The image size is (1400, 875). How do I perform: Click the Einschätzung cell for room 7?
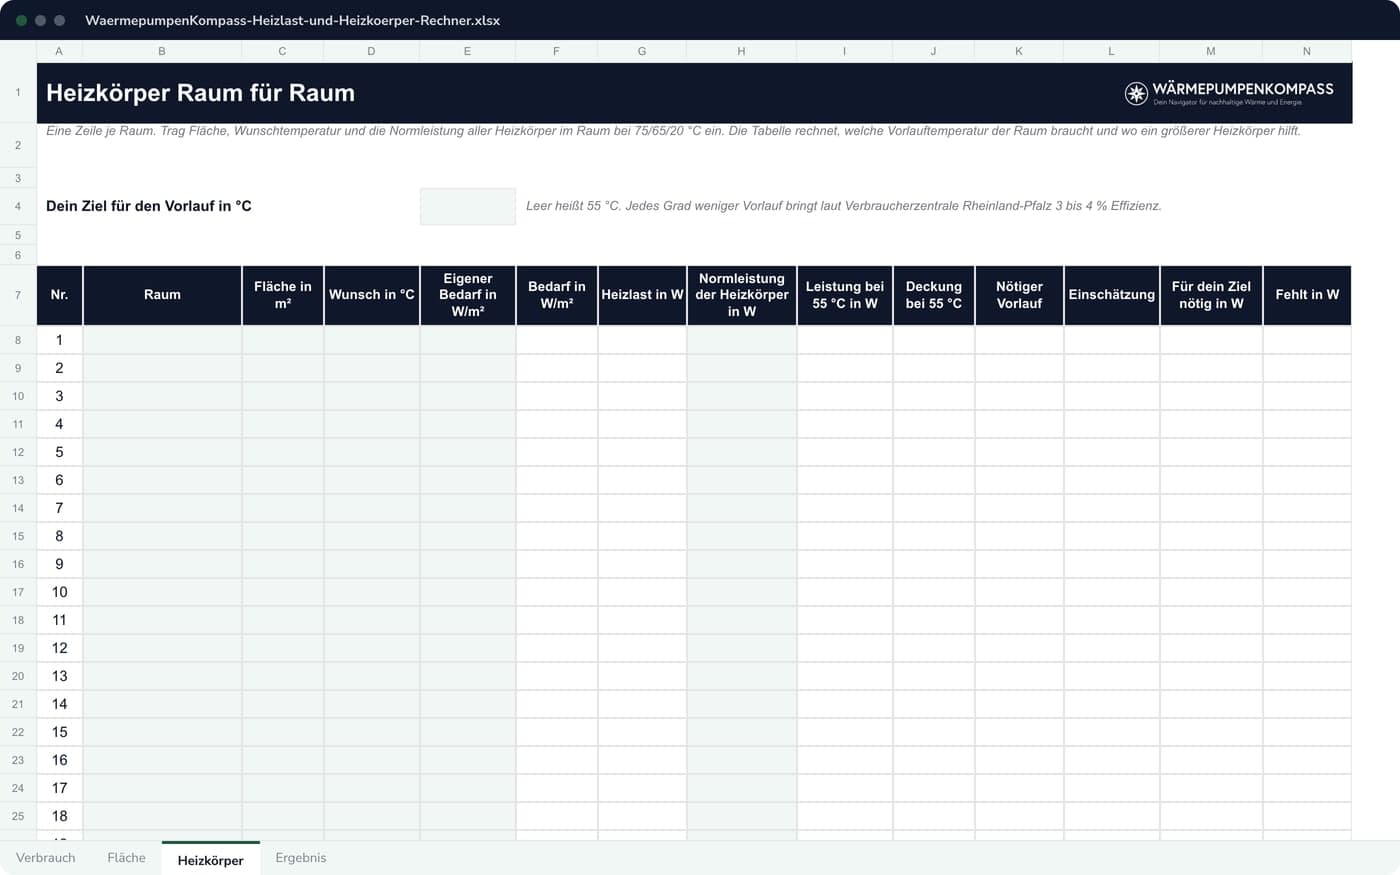click(x=1112, y=508)
